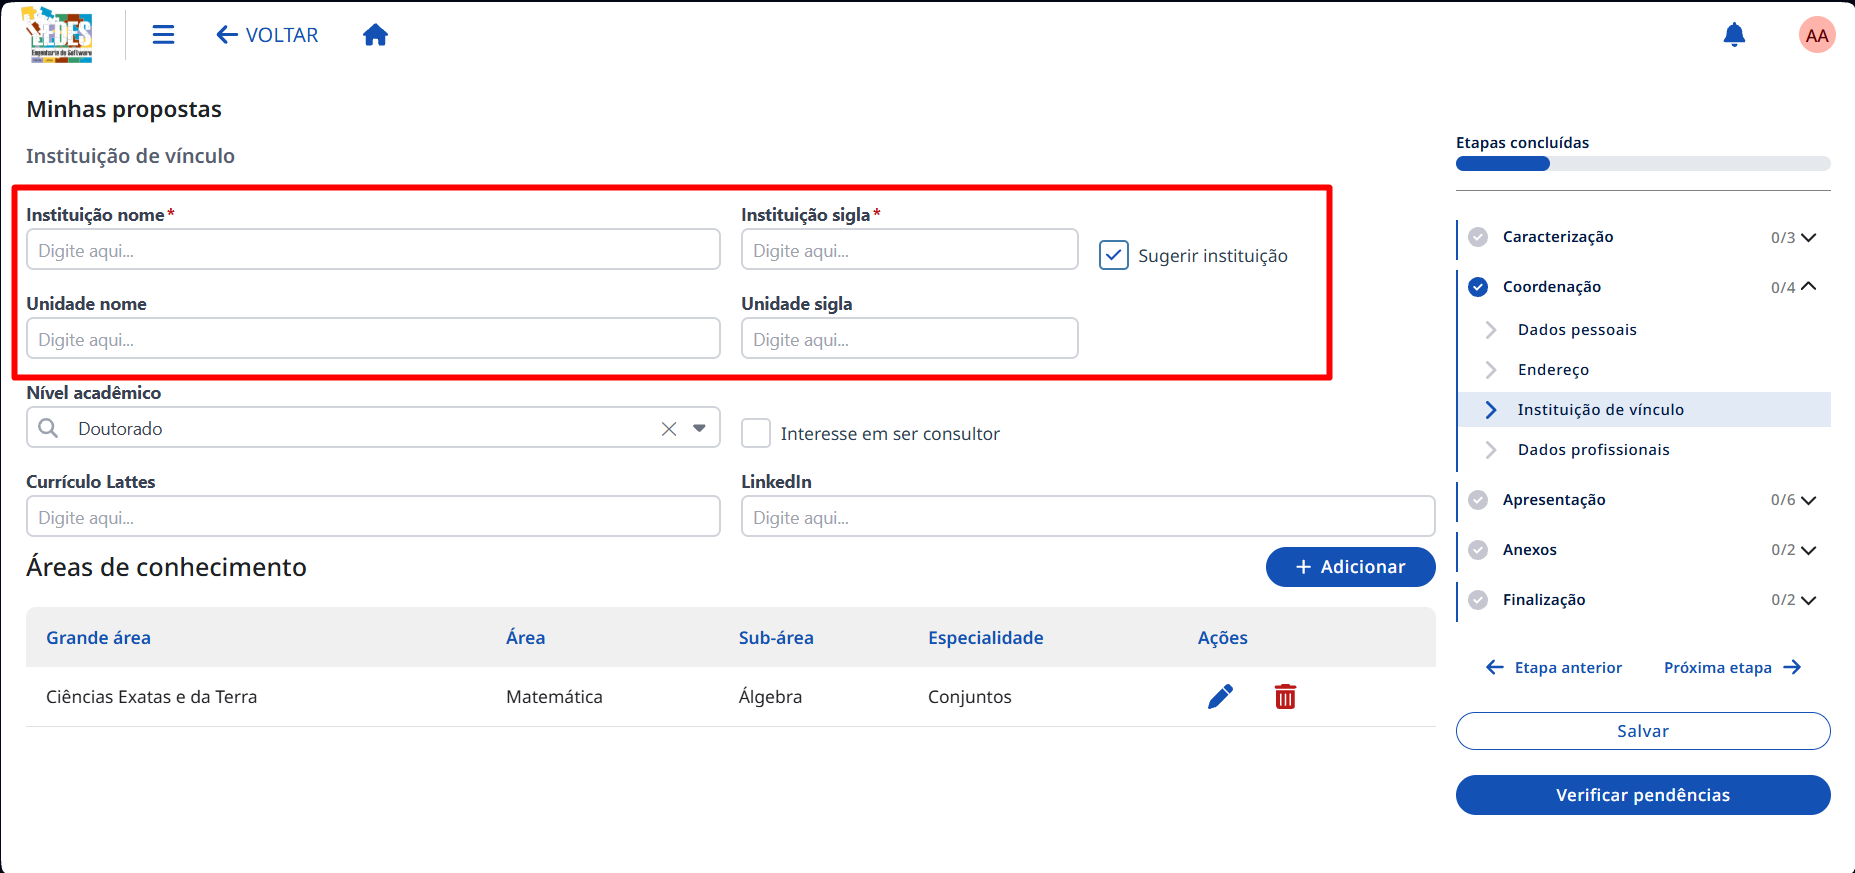The width and height of the screenshot is (1855, 873).
Task: Open the hamburger menu icon
Action: tap(163, 35)
